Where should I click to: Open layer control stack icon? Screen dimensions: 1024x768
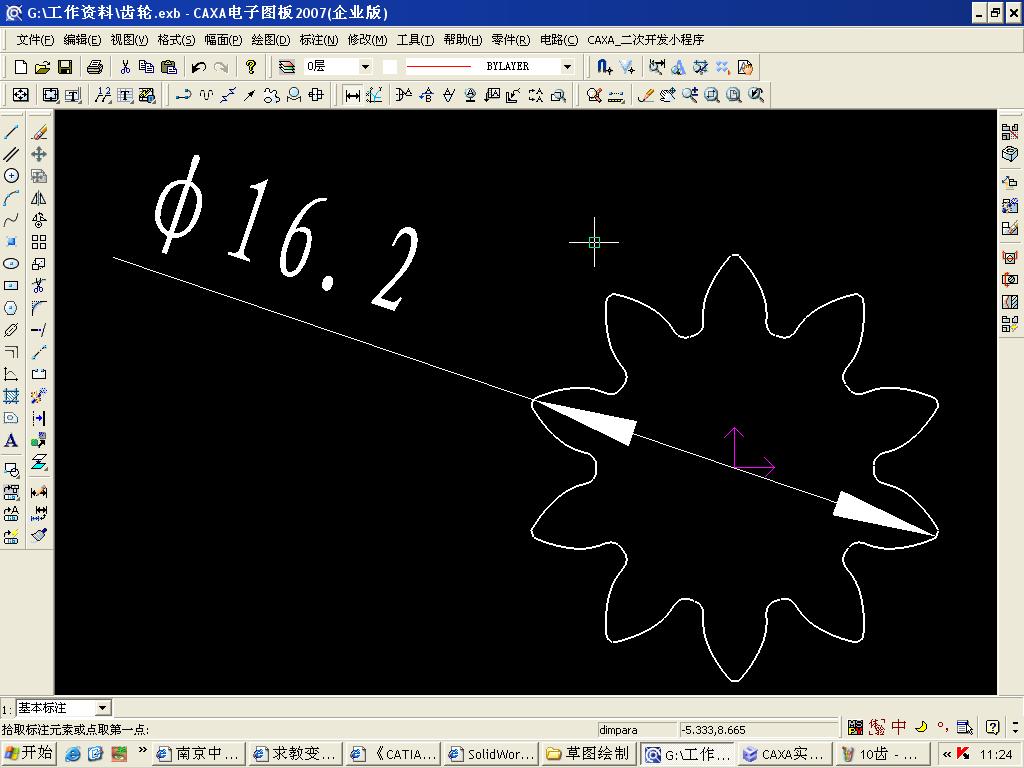point(287,67)
